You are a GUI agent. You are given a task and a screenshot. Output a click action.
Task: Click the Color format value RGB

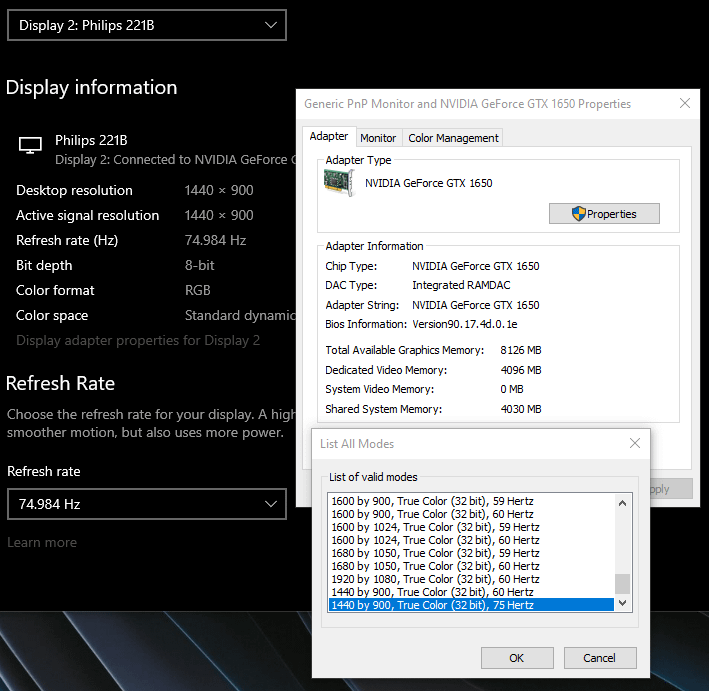coord(198,290)
